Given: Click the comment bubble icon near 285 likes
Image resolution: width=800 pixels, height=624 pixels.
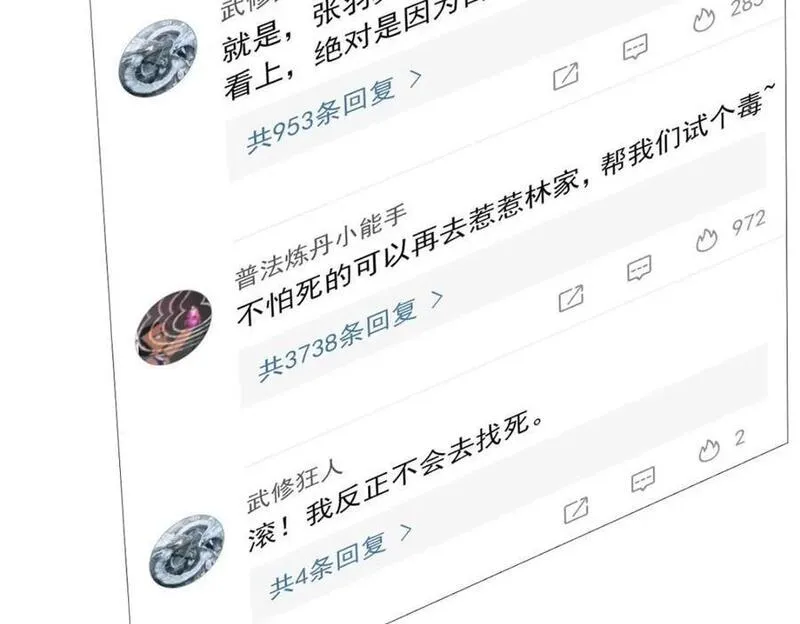Looking at the screenshot, I should [x=636, y=47].
